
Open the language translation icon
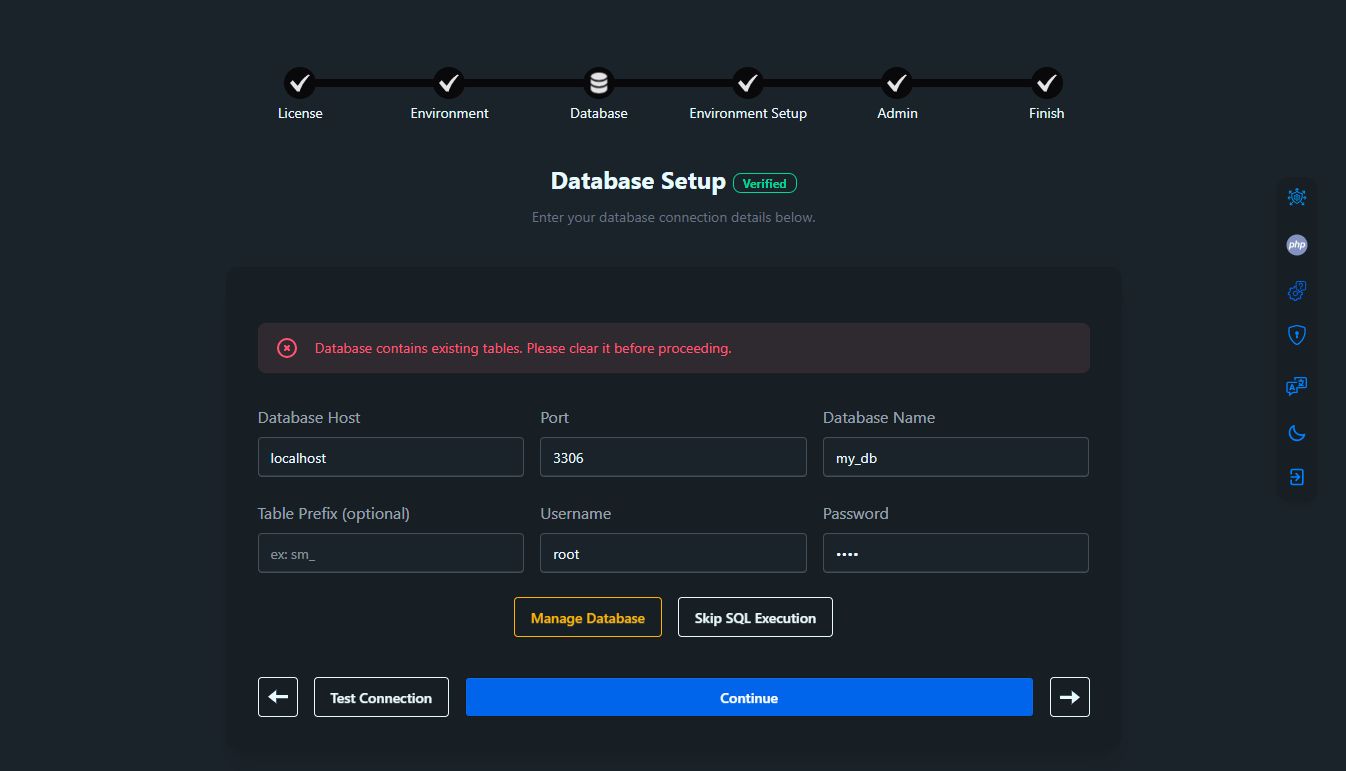coord(1296,386)
